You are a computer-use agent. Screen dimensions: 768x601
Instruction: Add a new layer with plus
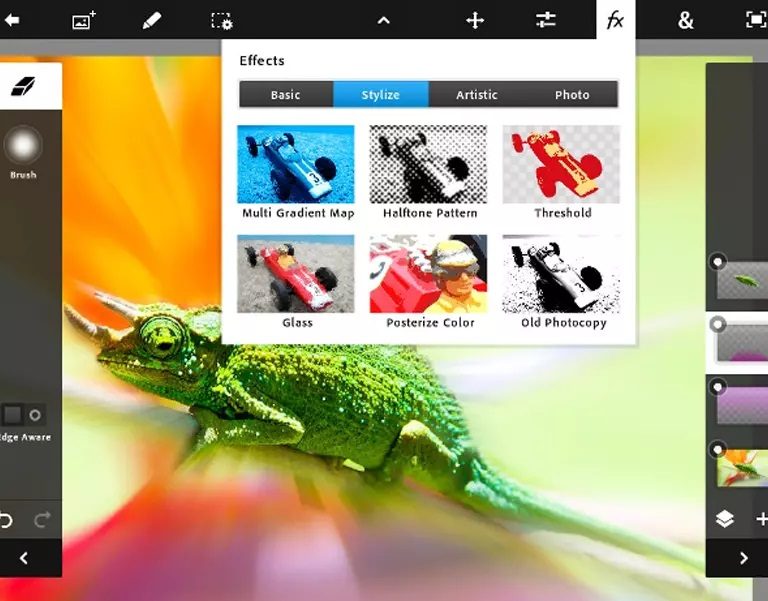pos(762,519)
